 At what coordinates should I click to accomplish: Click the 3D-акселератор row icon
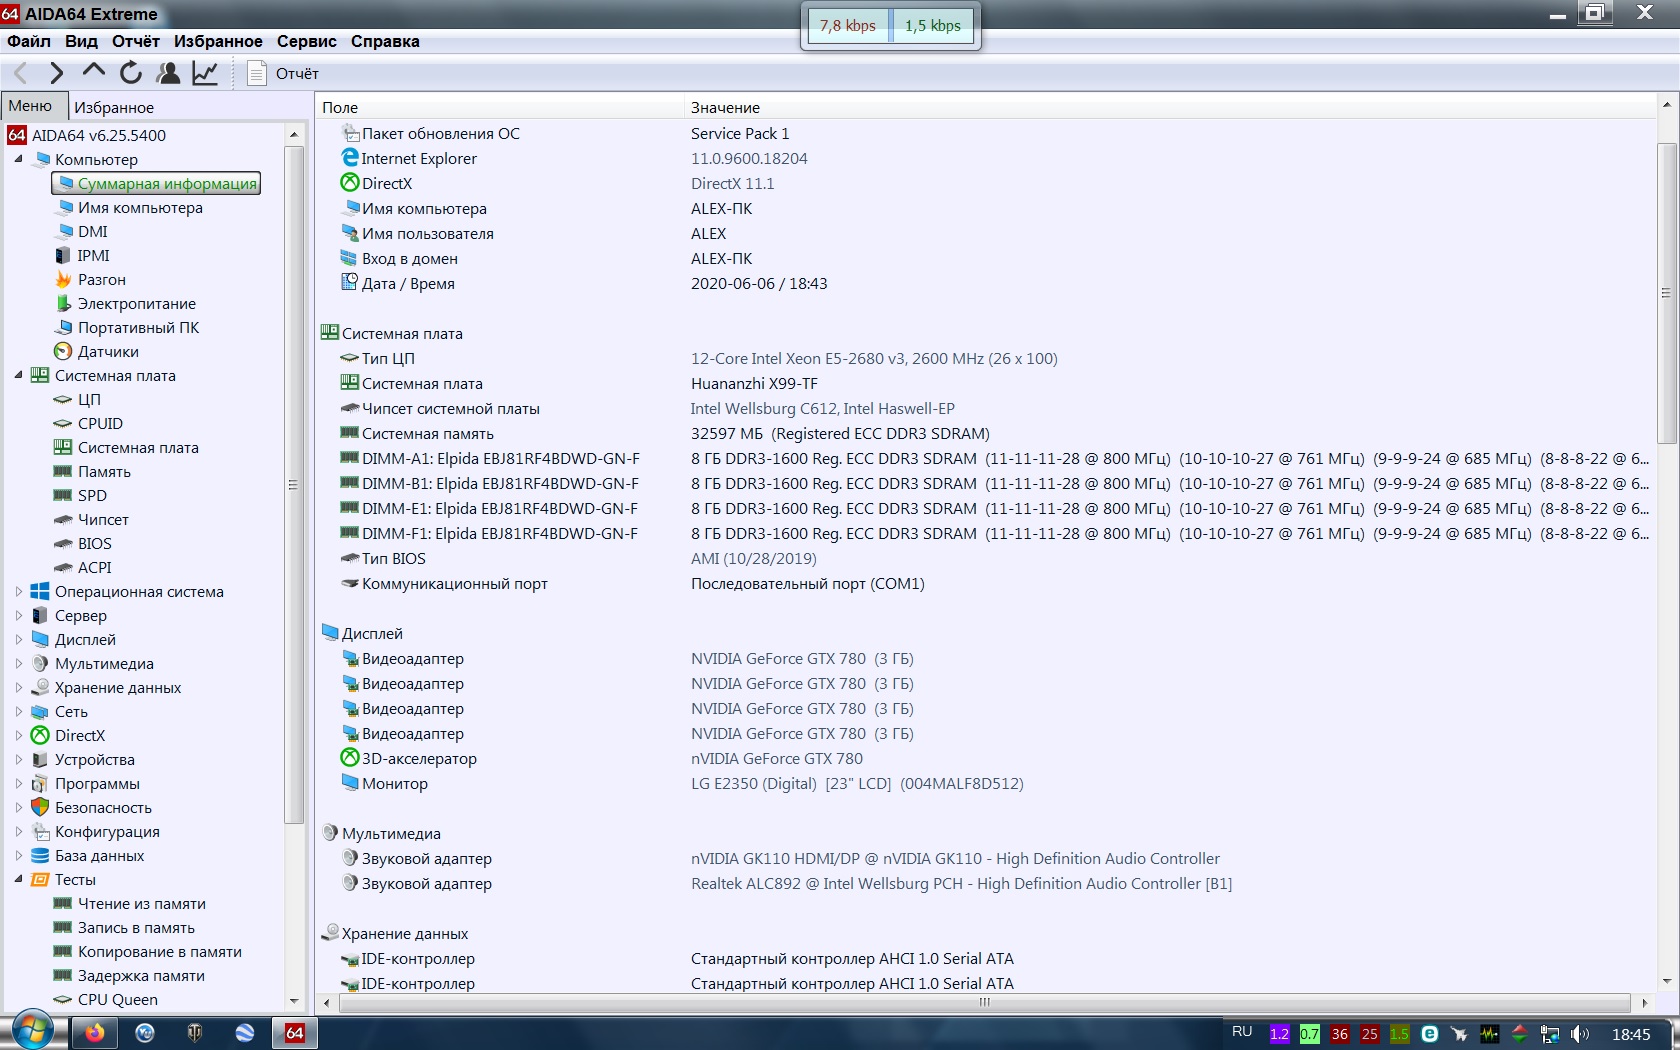click(x=350, y=758)
